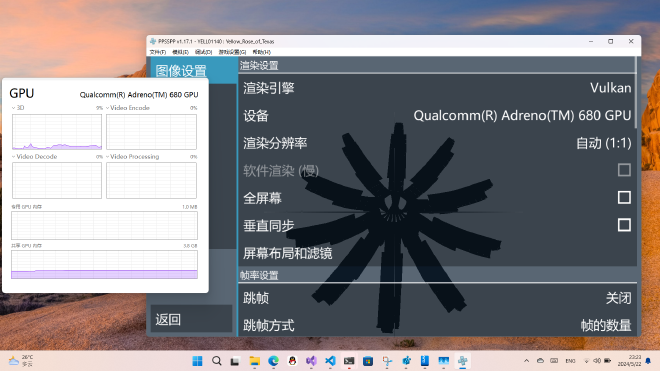
Task: Open the 帮助(H) menu
Action: (261, 52)
